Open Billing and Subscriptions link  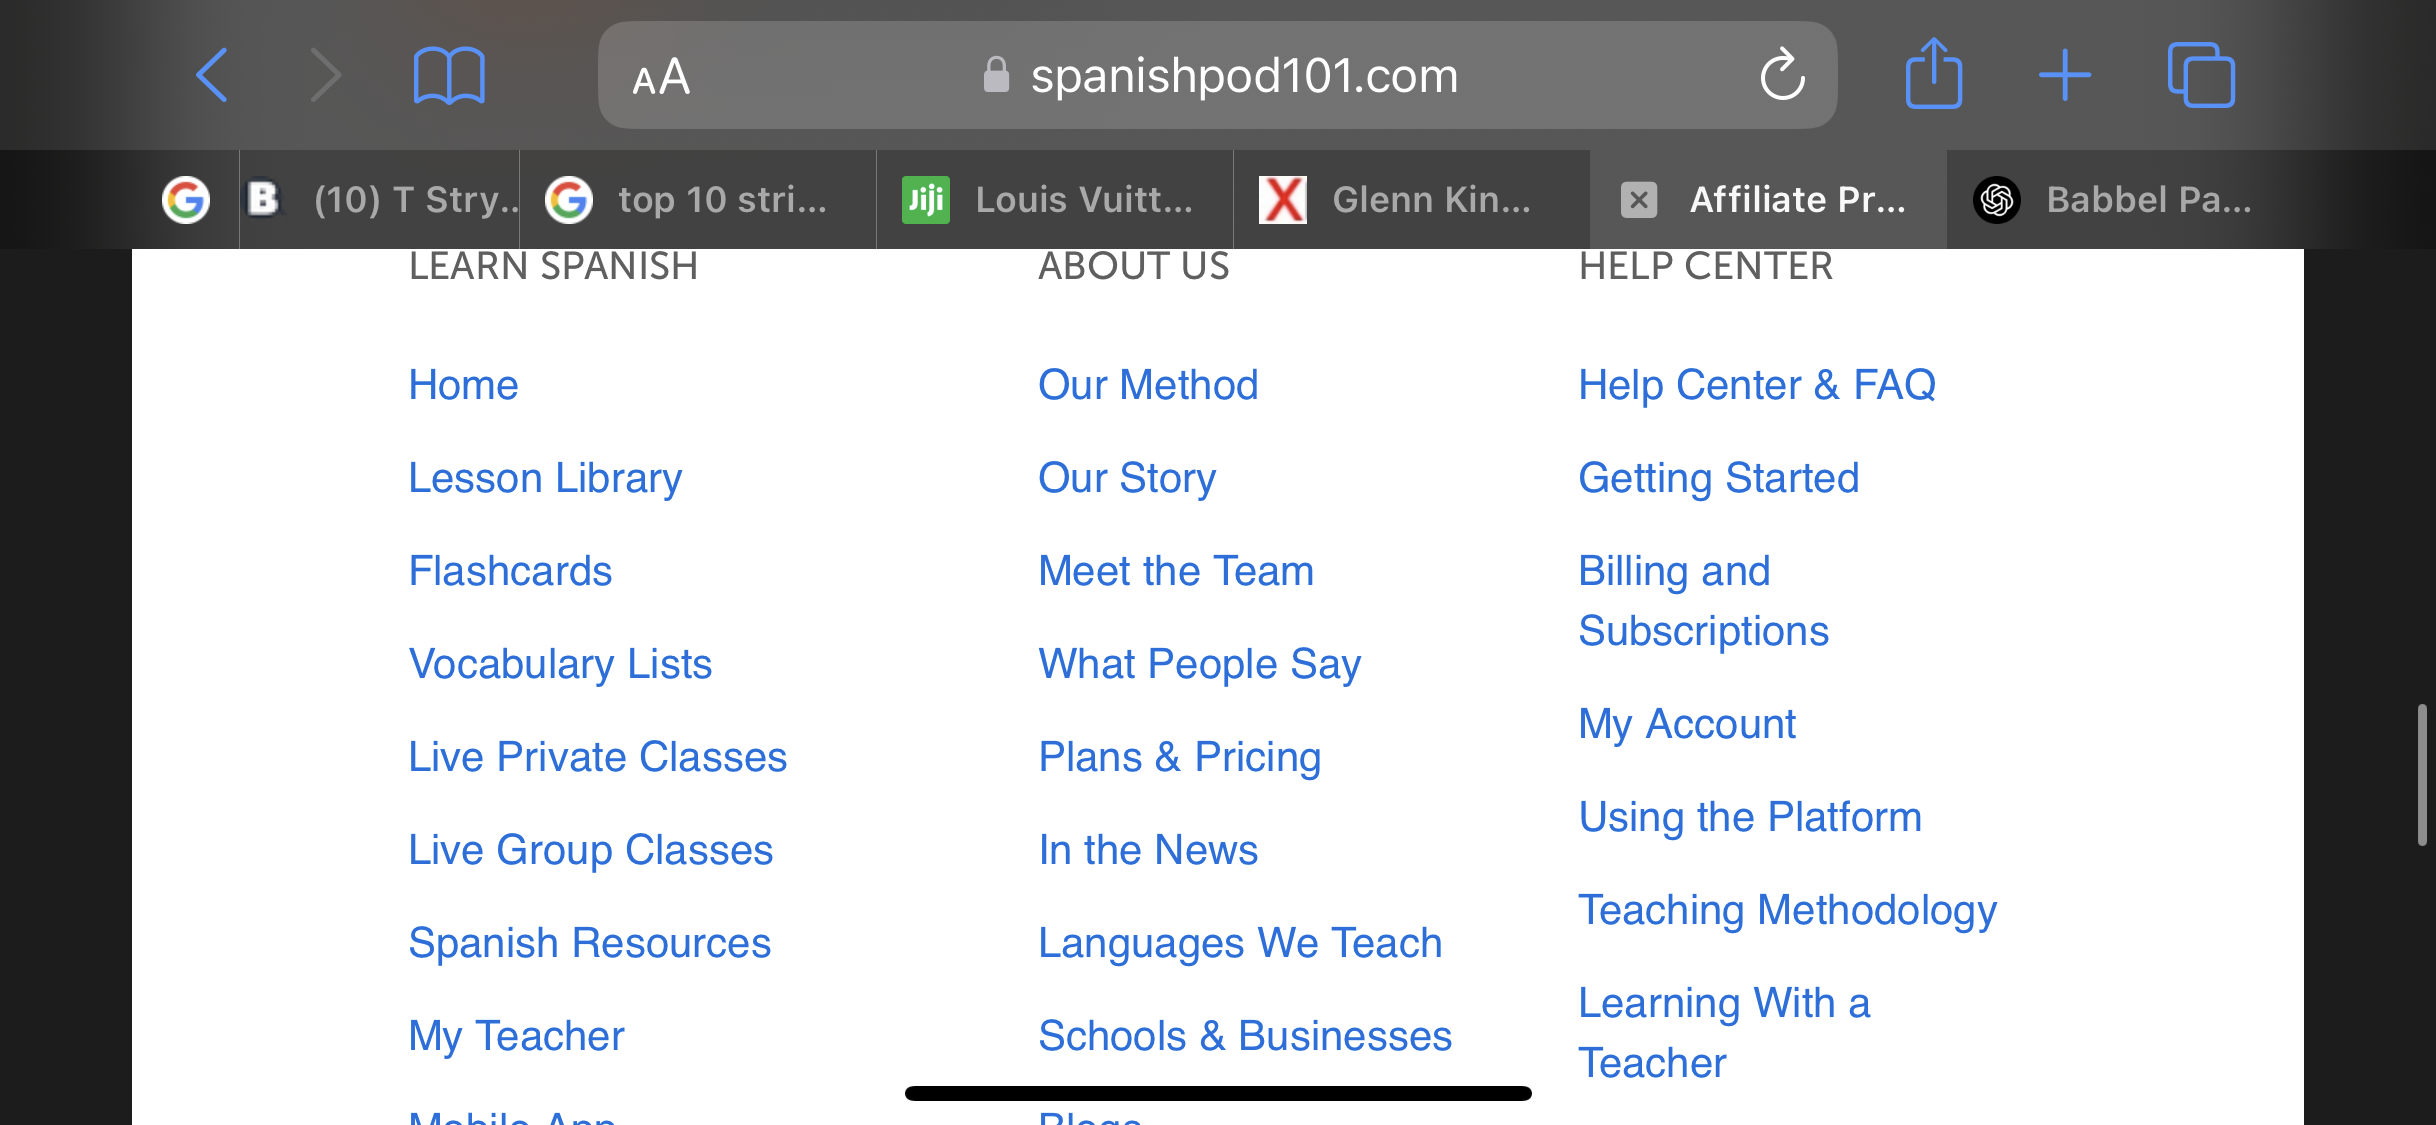pos(1703,601)
